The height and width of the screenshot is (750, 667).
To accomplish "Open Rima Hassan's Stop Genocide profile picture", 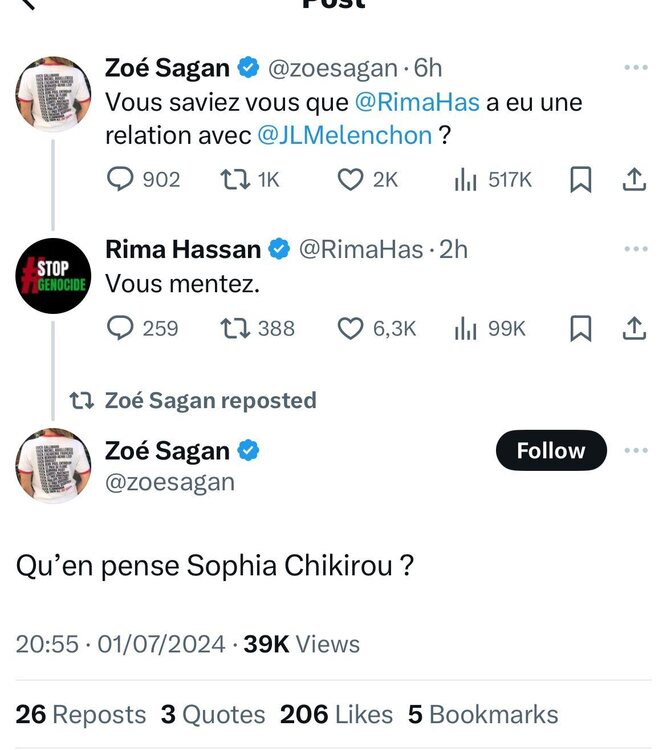I will click(54, 277).
